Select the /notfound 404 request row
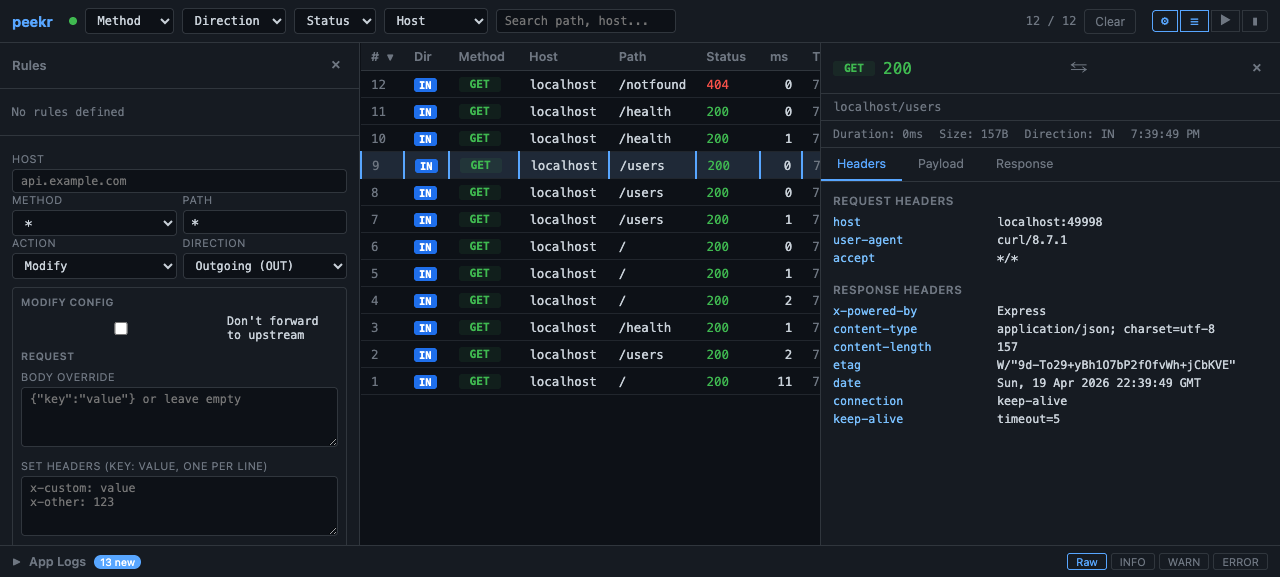 (590, 85)
